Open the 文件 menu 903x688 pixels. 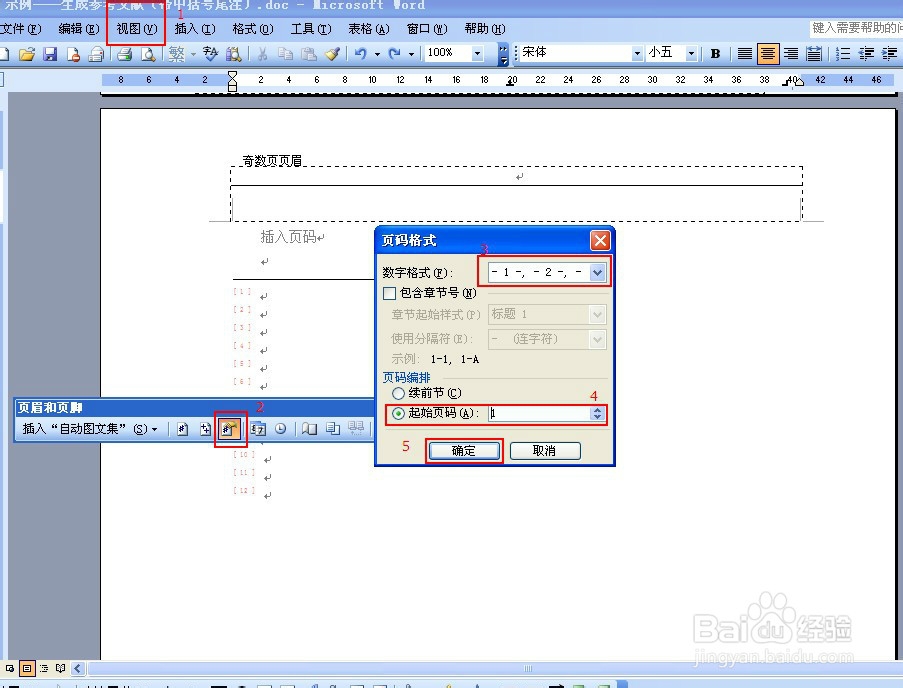(x=21, y=29)
